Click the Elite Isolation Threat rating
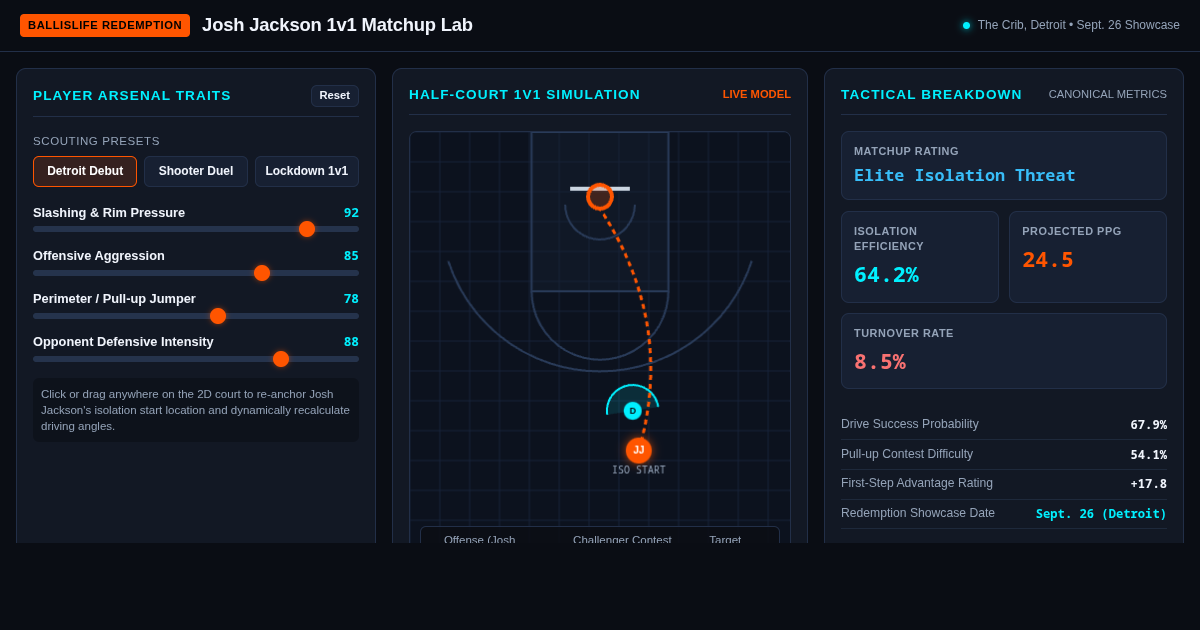Image resolution: width=1200 pixels, height=630 pixels. pos(965,175)
